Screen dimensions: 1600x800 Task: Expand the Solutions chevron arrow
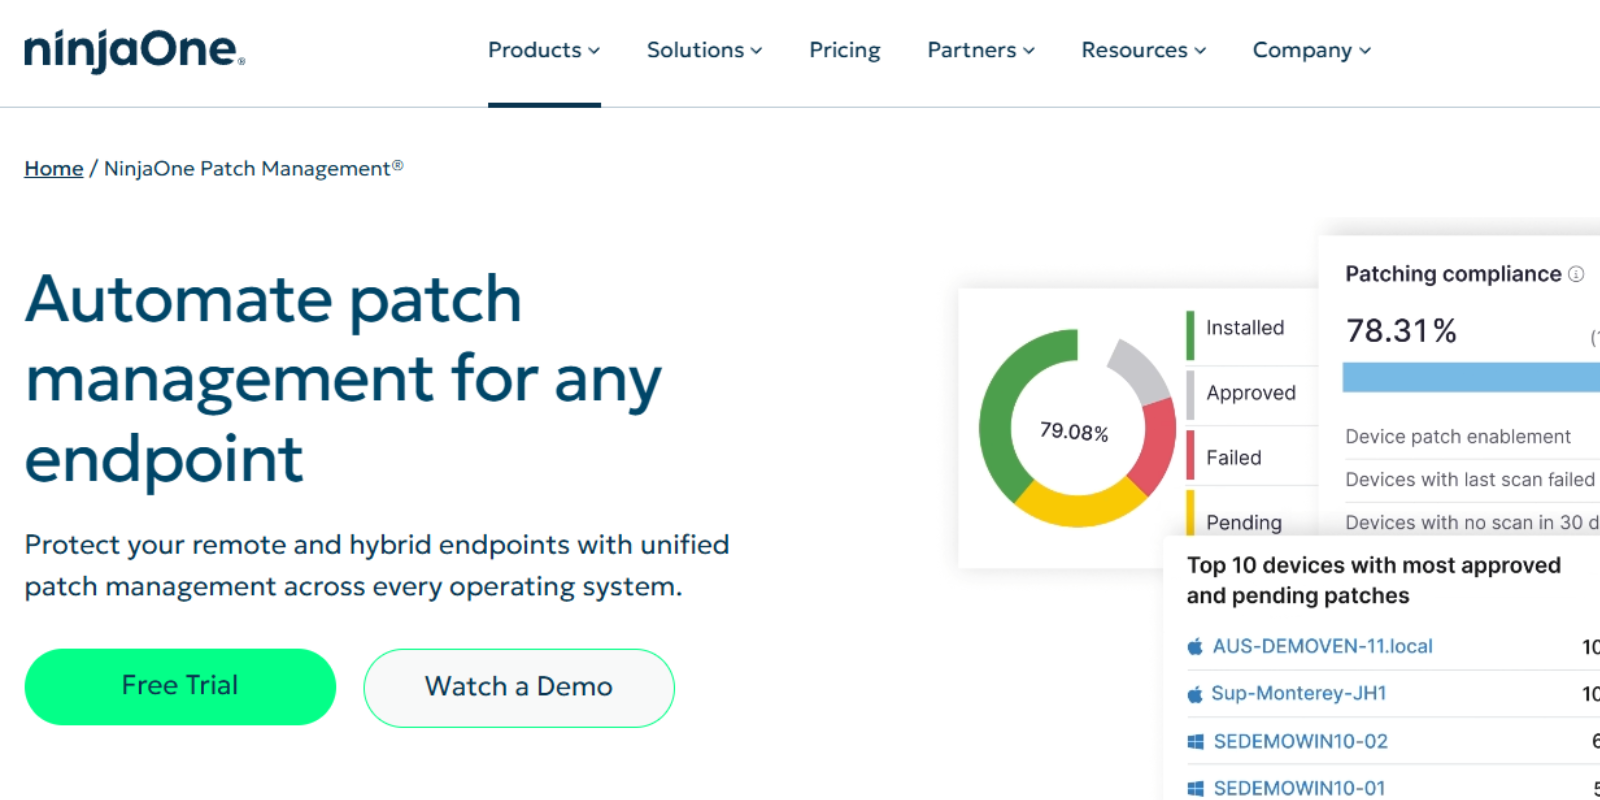coord(756,51)
